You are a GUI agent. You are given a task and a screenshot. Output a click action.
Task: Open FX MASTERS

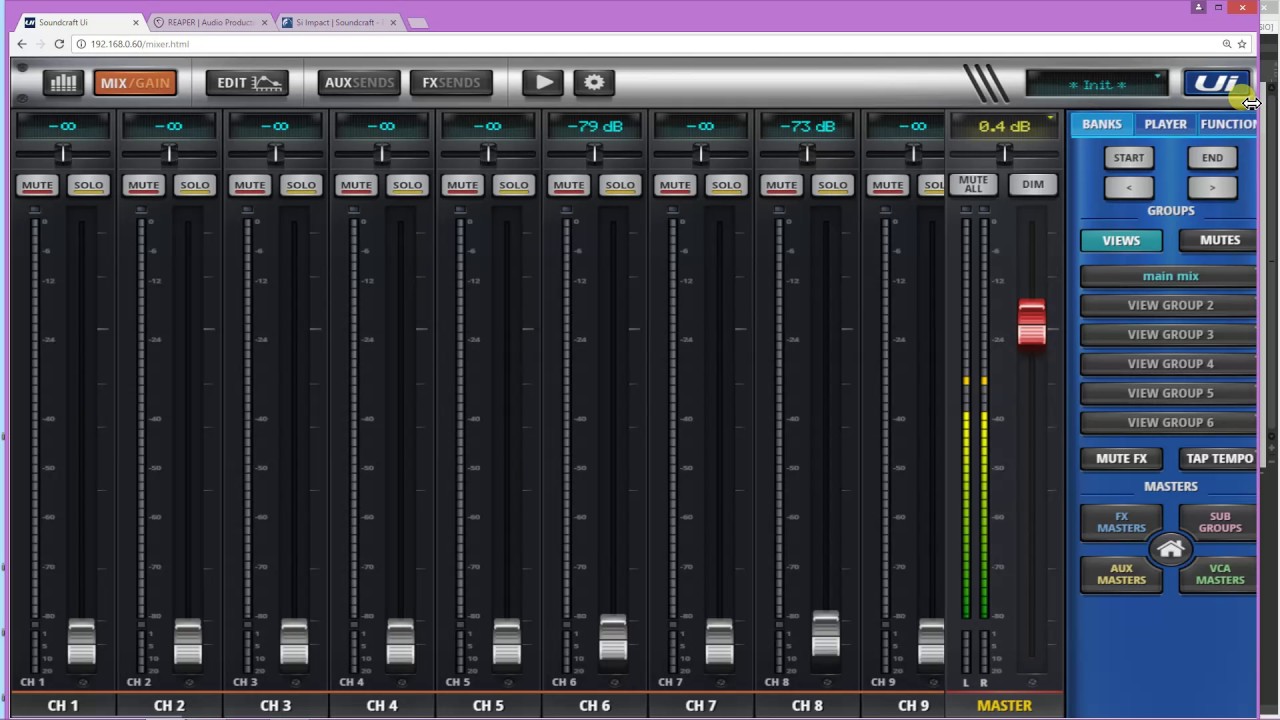coord(1121,522)
